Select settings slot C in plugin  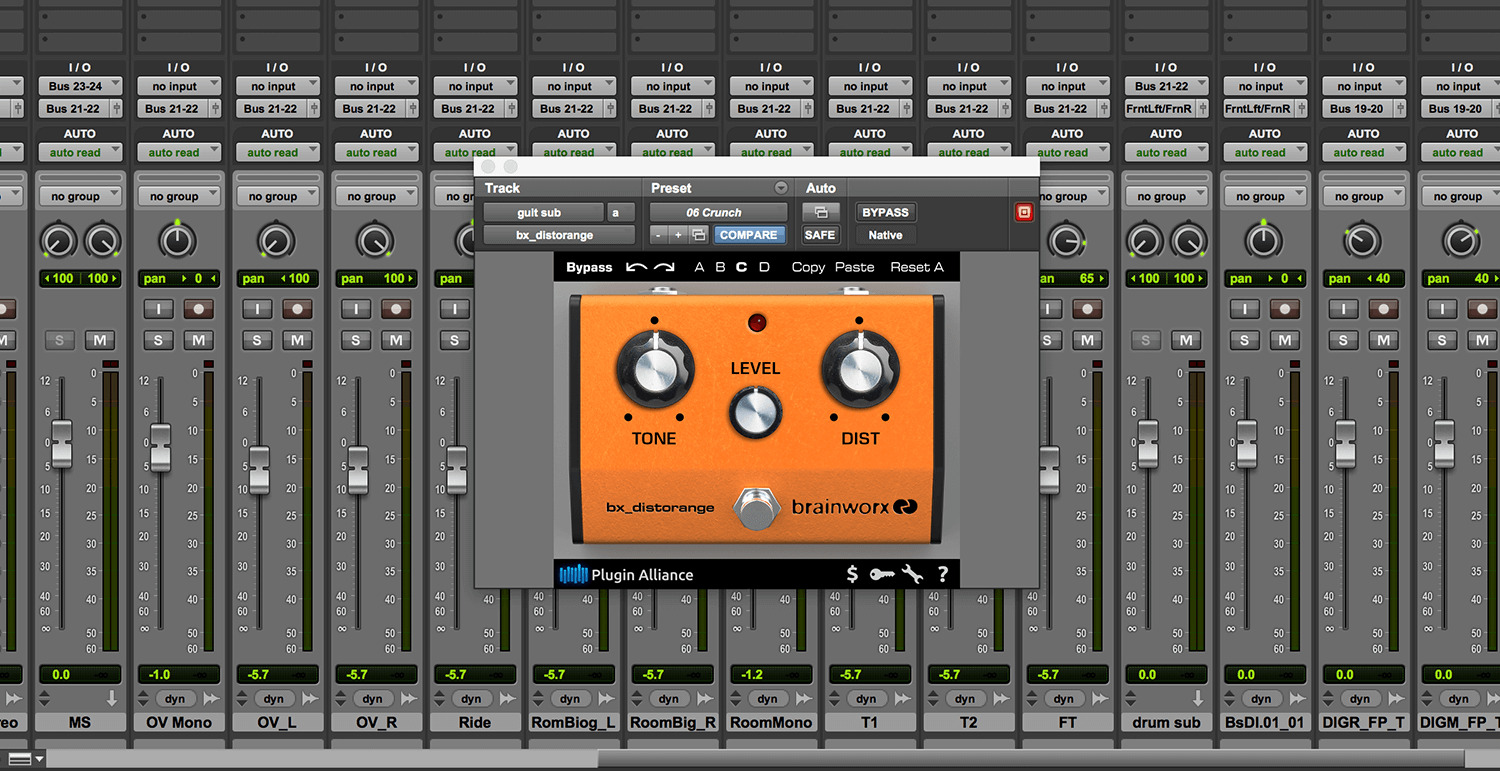(x=742, y=267)
